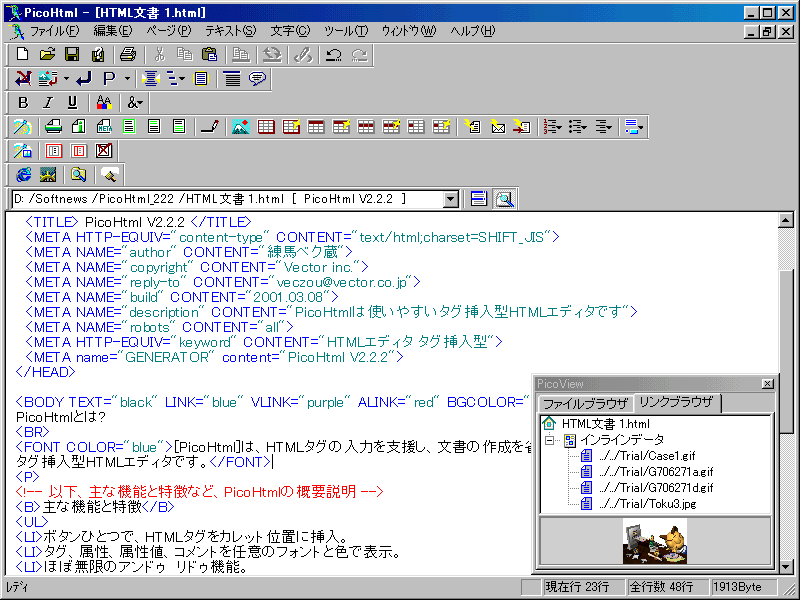
Task: Toggle the magnifier view button beside document list
Action: click(504, 199)
